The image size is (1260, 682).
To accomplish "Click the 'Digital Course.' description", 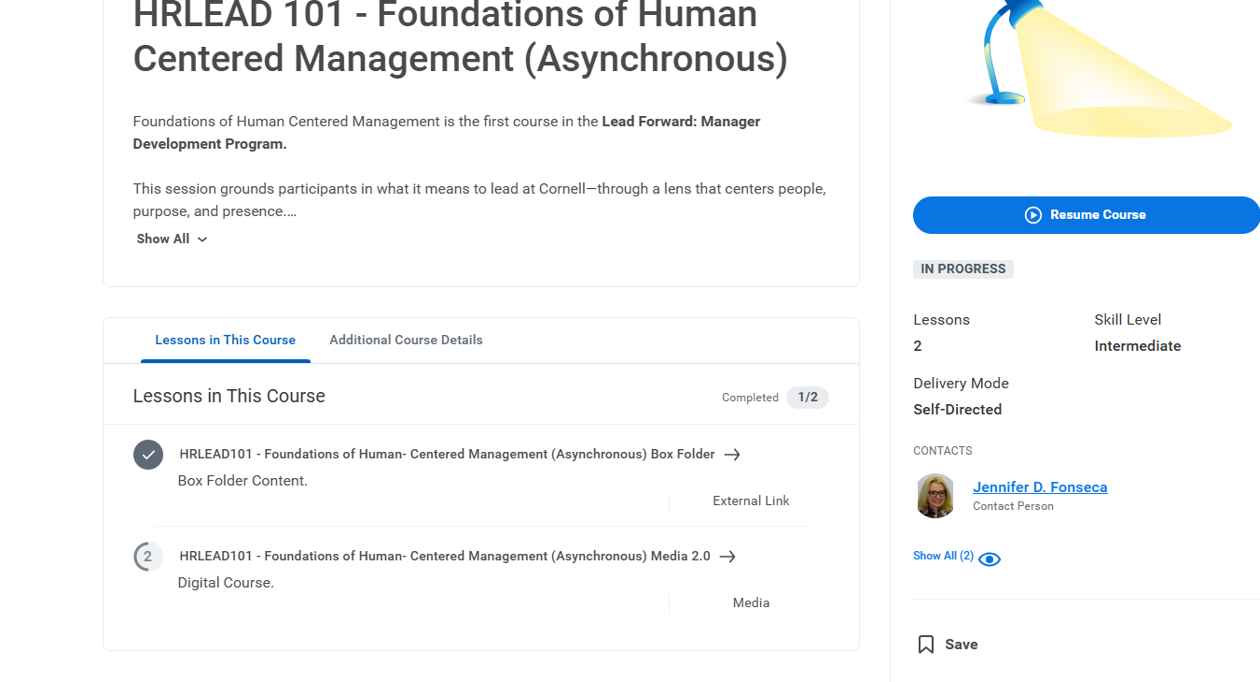I will (x=226, y=583).
